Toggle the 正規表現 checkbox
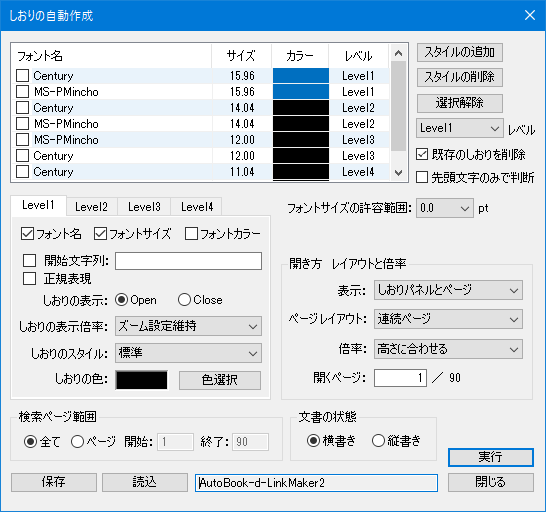 pyautogui.click(x=29, y=279)
